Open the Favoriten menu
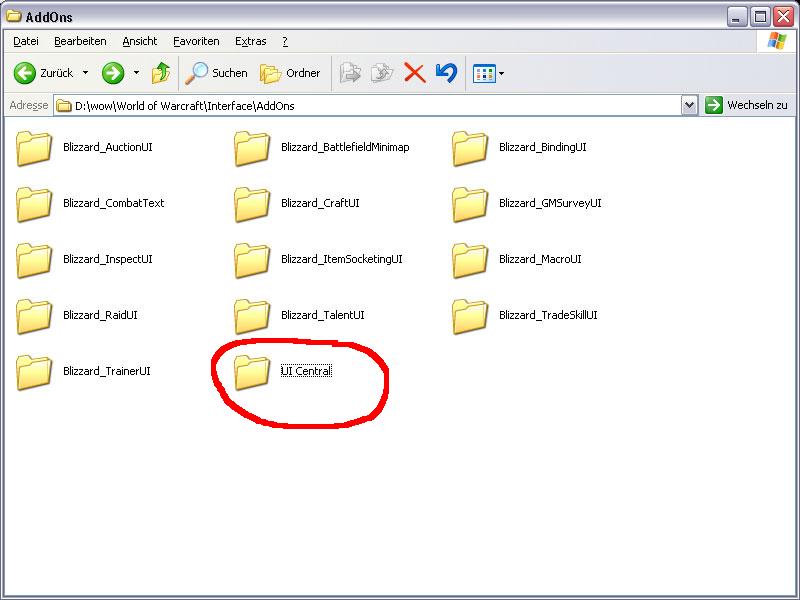The height and width of the screenshot is (600, 800). click(x=196, y=41)
